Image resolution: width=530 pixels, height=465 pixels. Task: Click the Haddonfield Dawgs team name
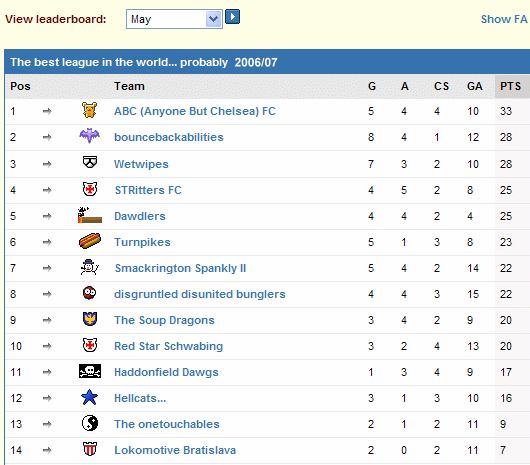166,372
